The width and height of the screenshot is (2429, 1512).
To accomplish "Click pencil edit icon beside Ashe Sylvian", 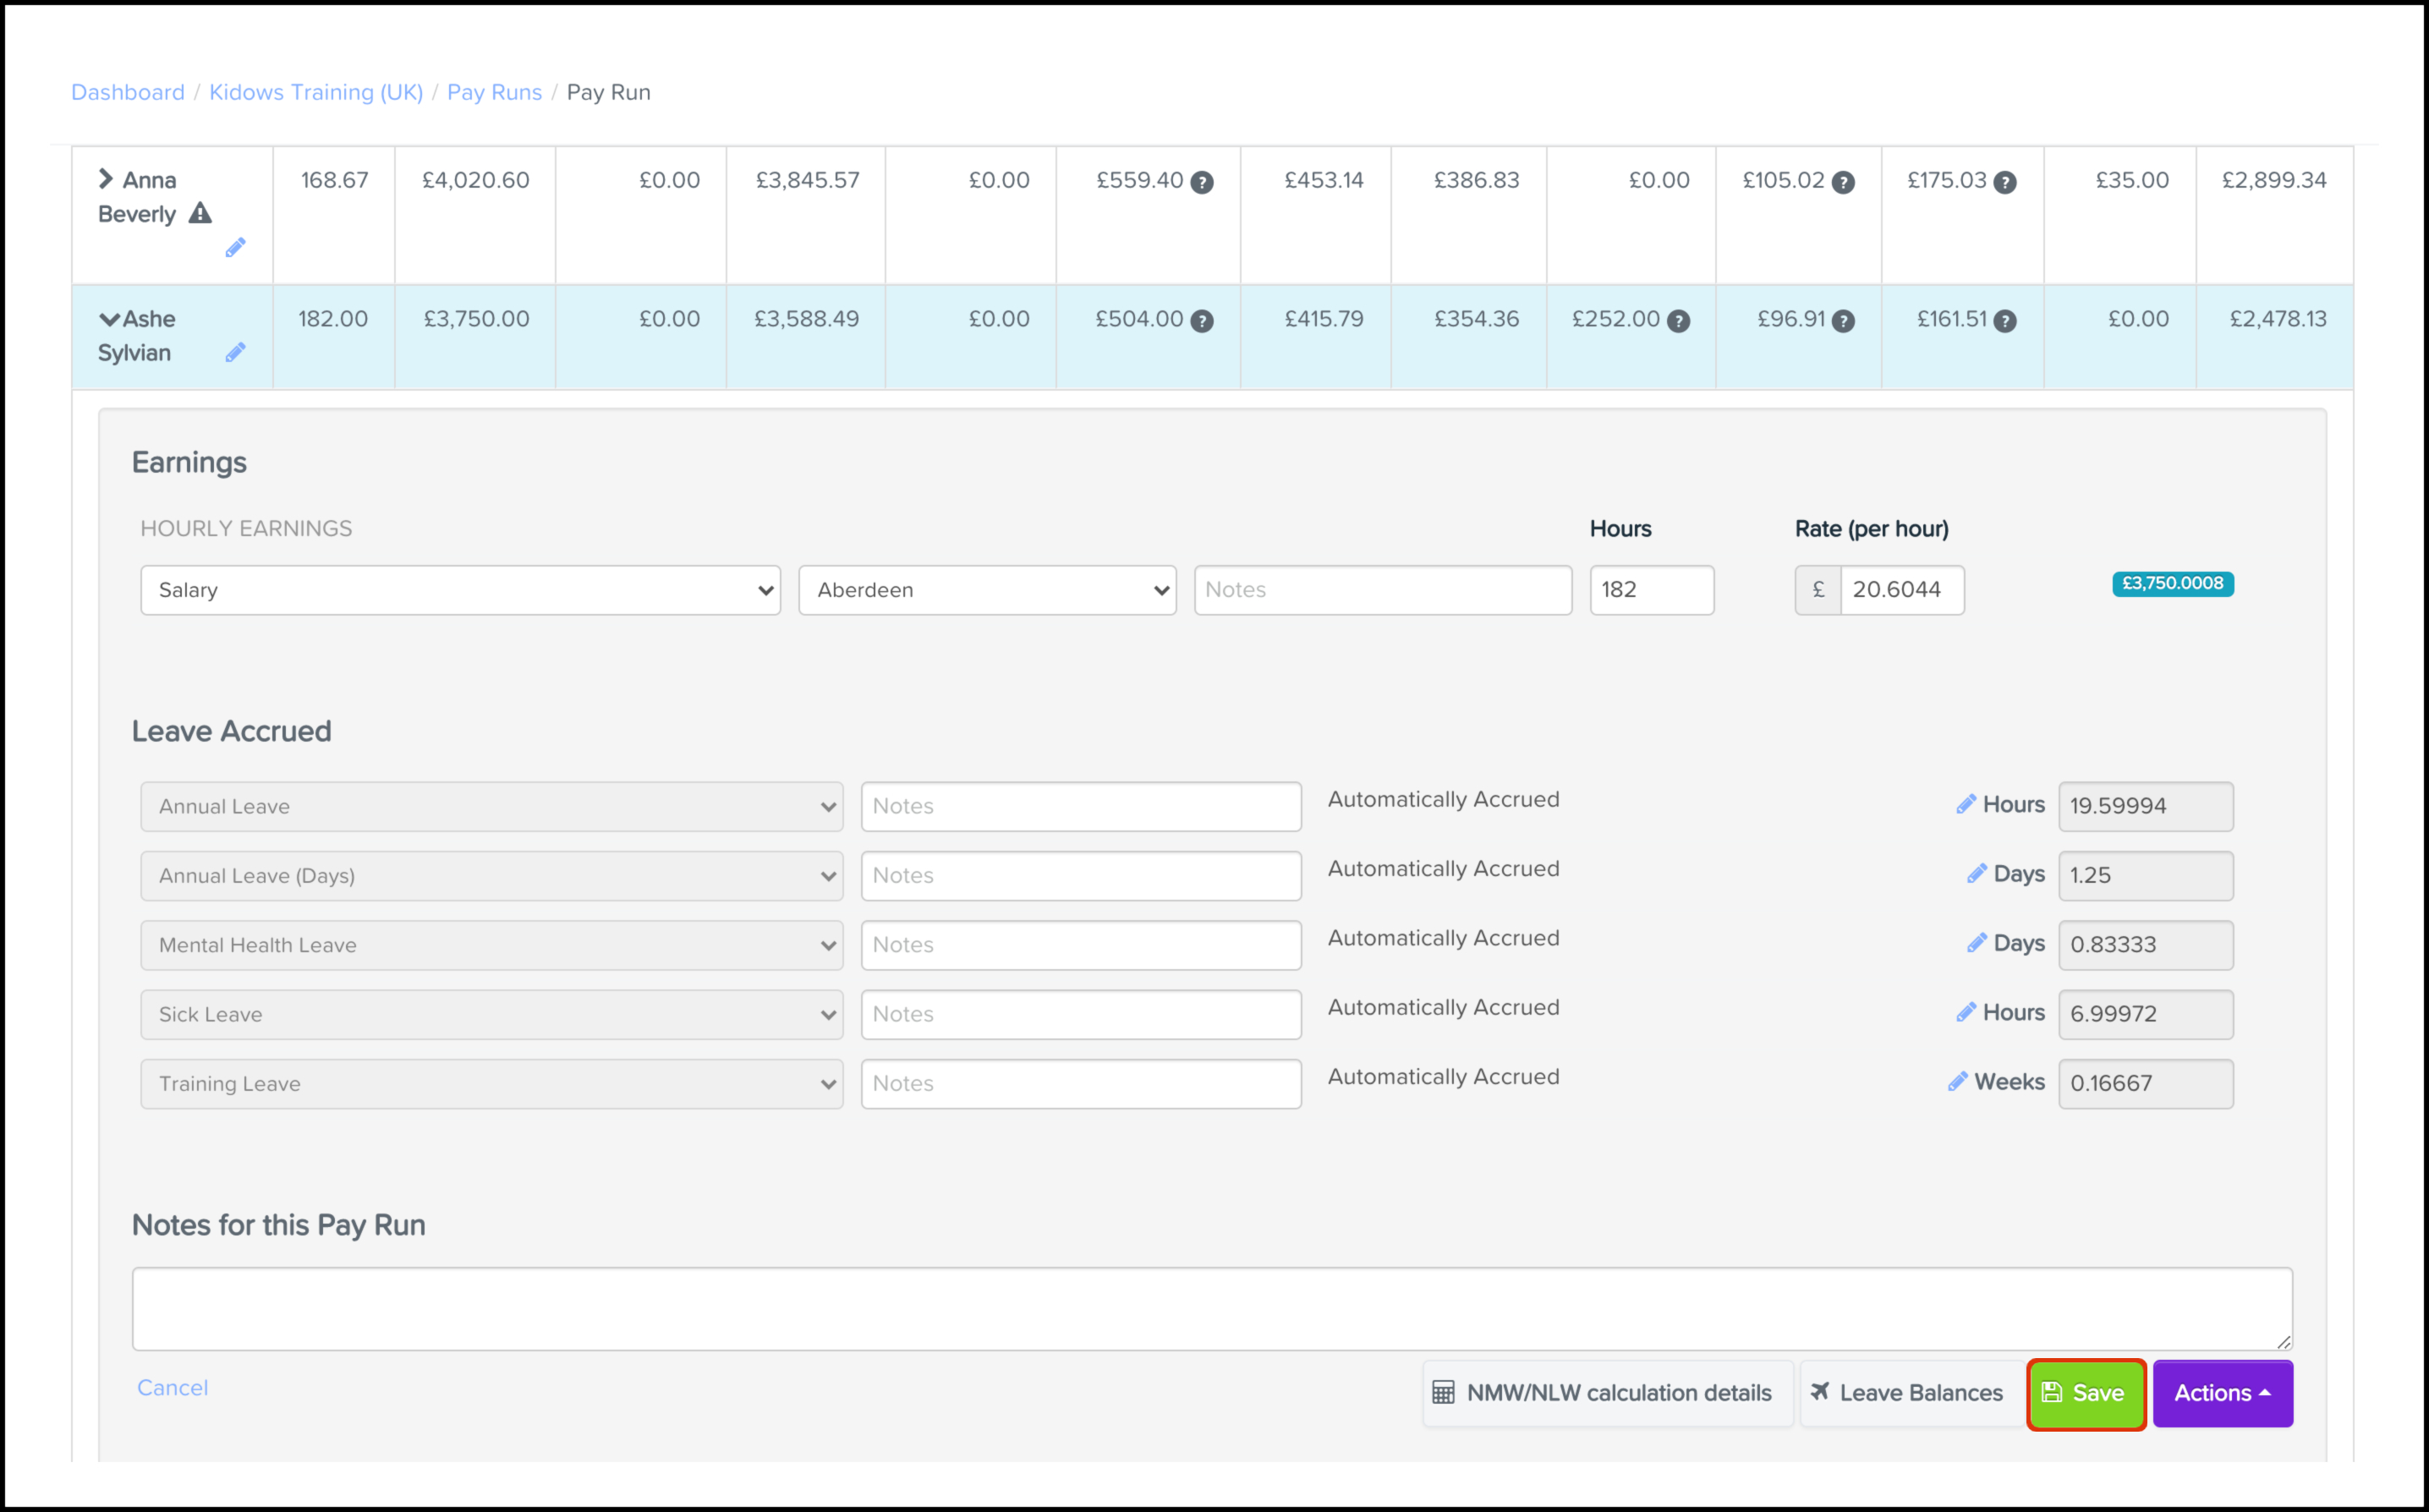I will [x=235, y=353].
